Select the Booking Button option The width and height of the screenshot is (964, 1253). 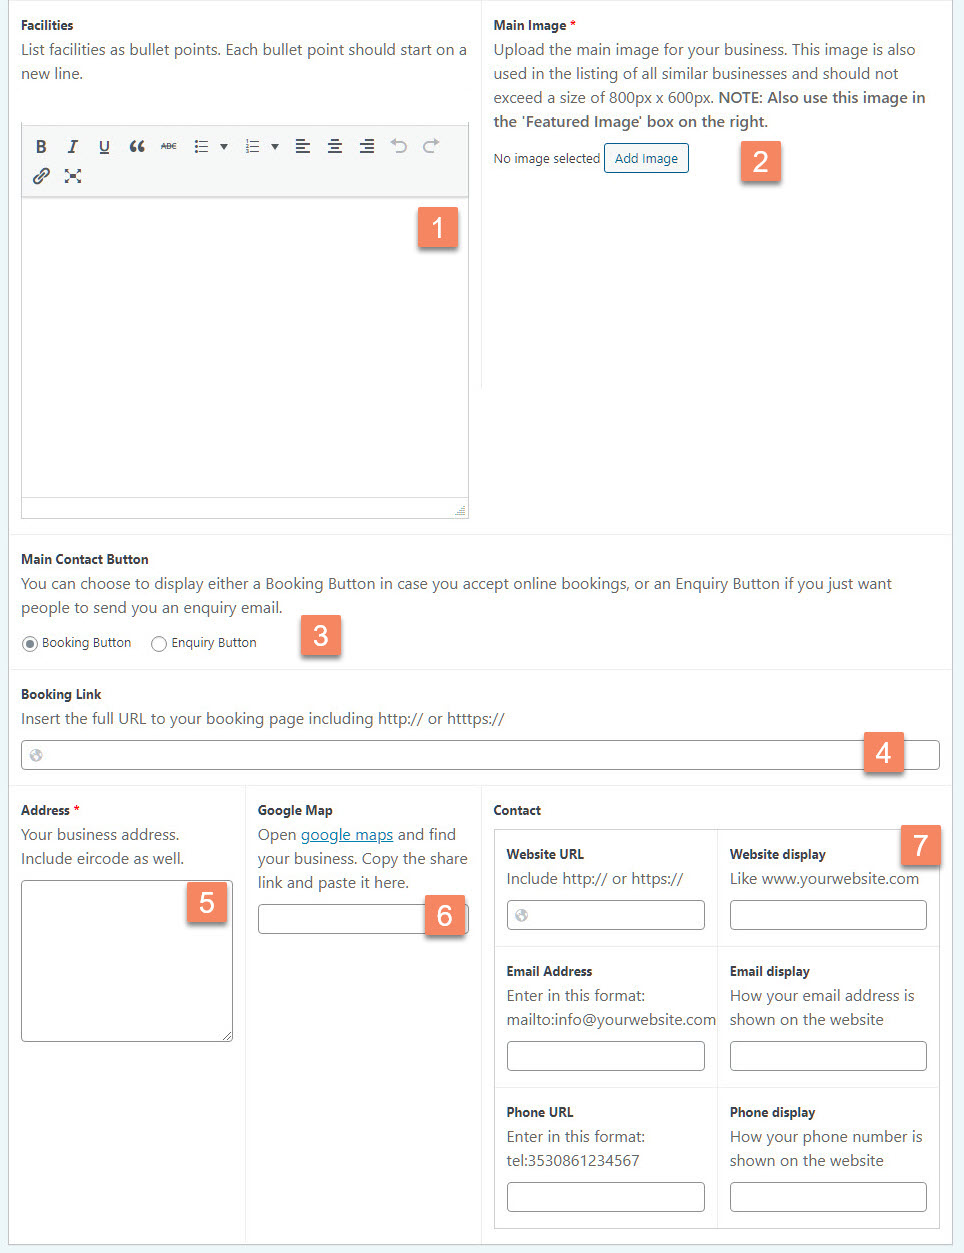coord(29,643)
